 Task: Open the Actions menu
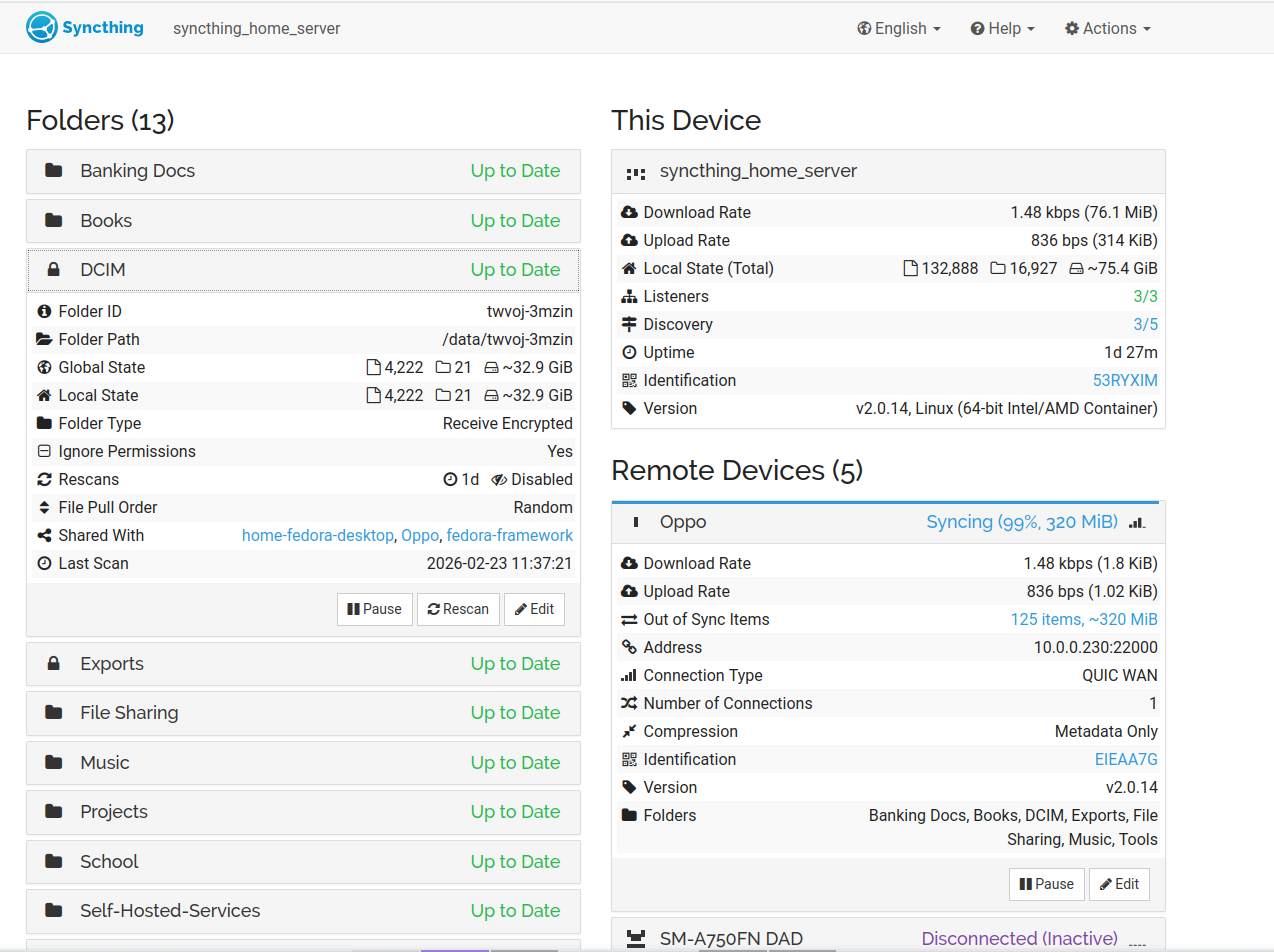(1107, 29)
